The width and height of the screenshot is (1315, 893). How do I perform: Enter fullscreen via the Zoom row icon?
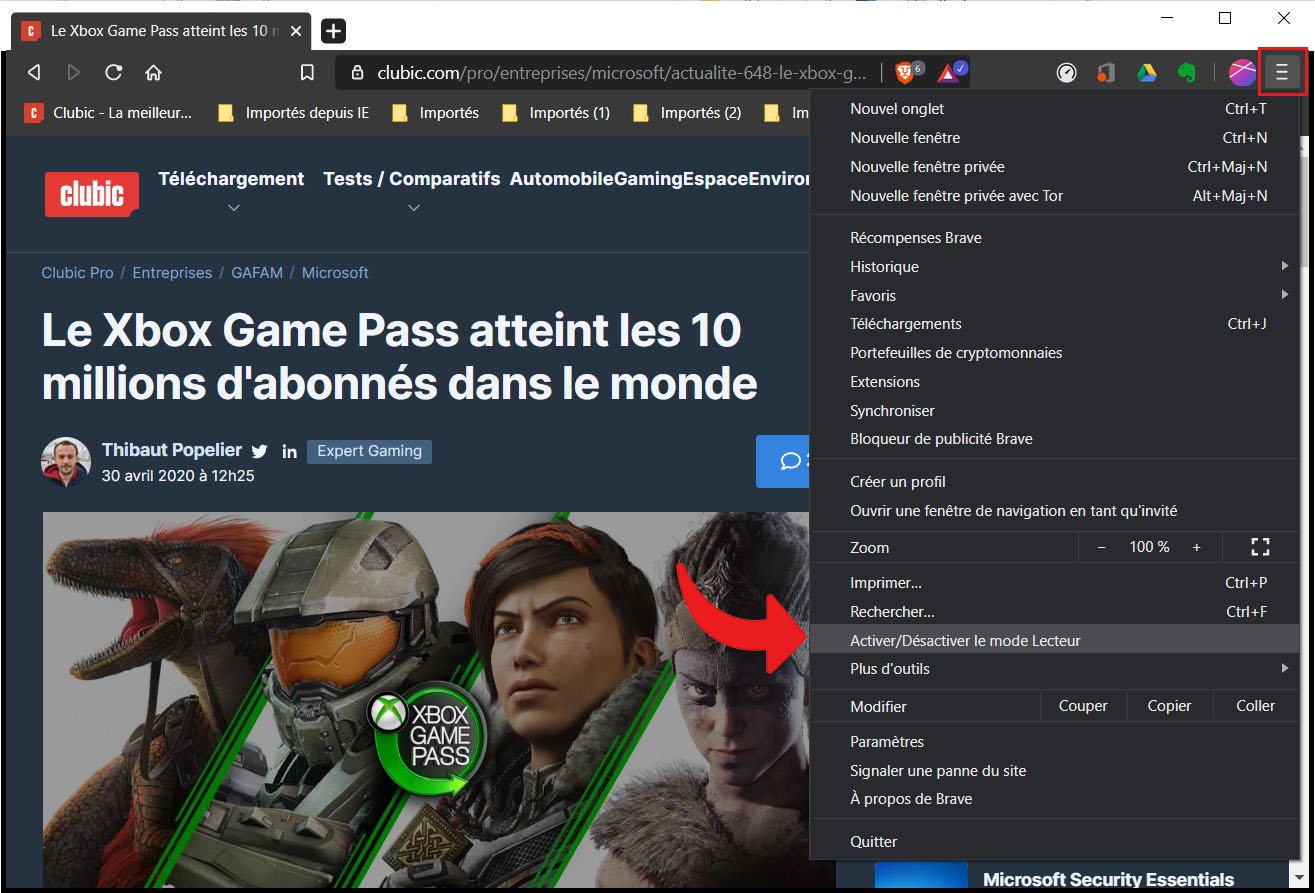point(1259,547)
